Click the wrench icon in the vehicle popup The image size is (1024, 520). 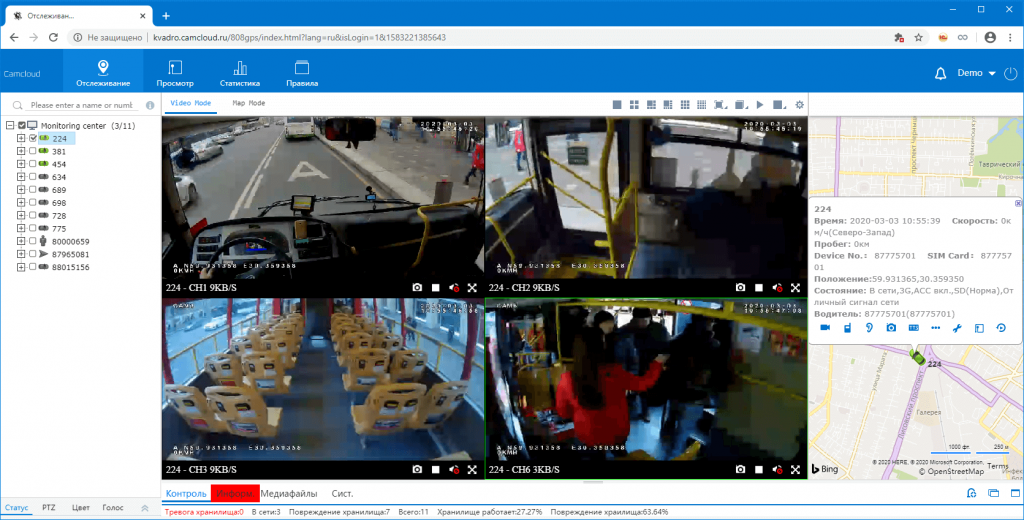[x=956, y=328]
